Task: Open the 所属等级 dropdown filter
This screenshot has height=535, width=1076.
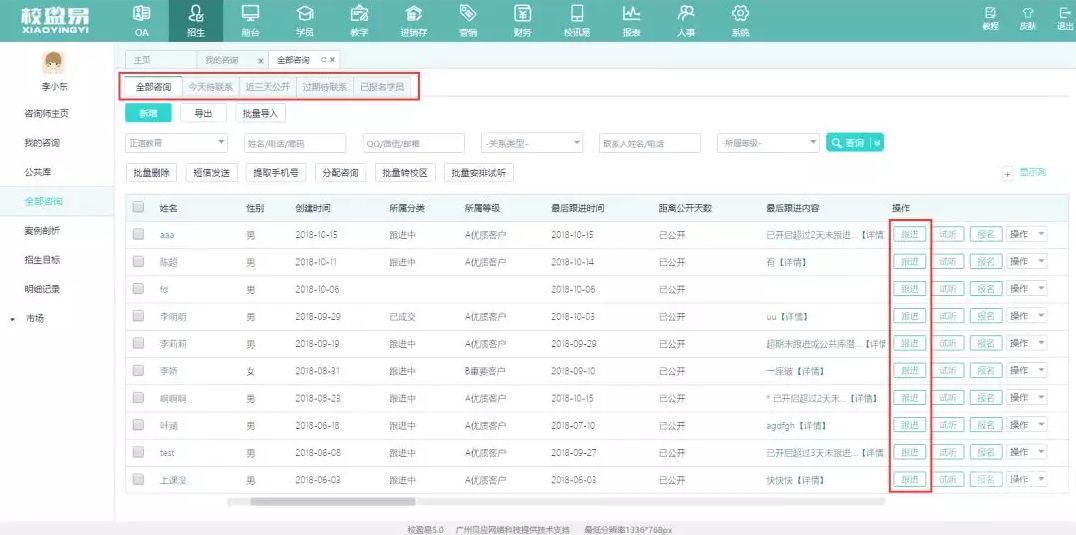Action: 767,144
